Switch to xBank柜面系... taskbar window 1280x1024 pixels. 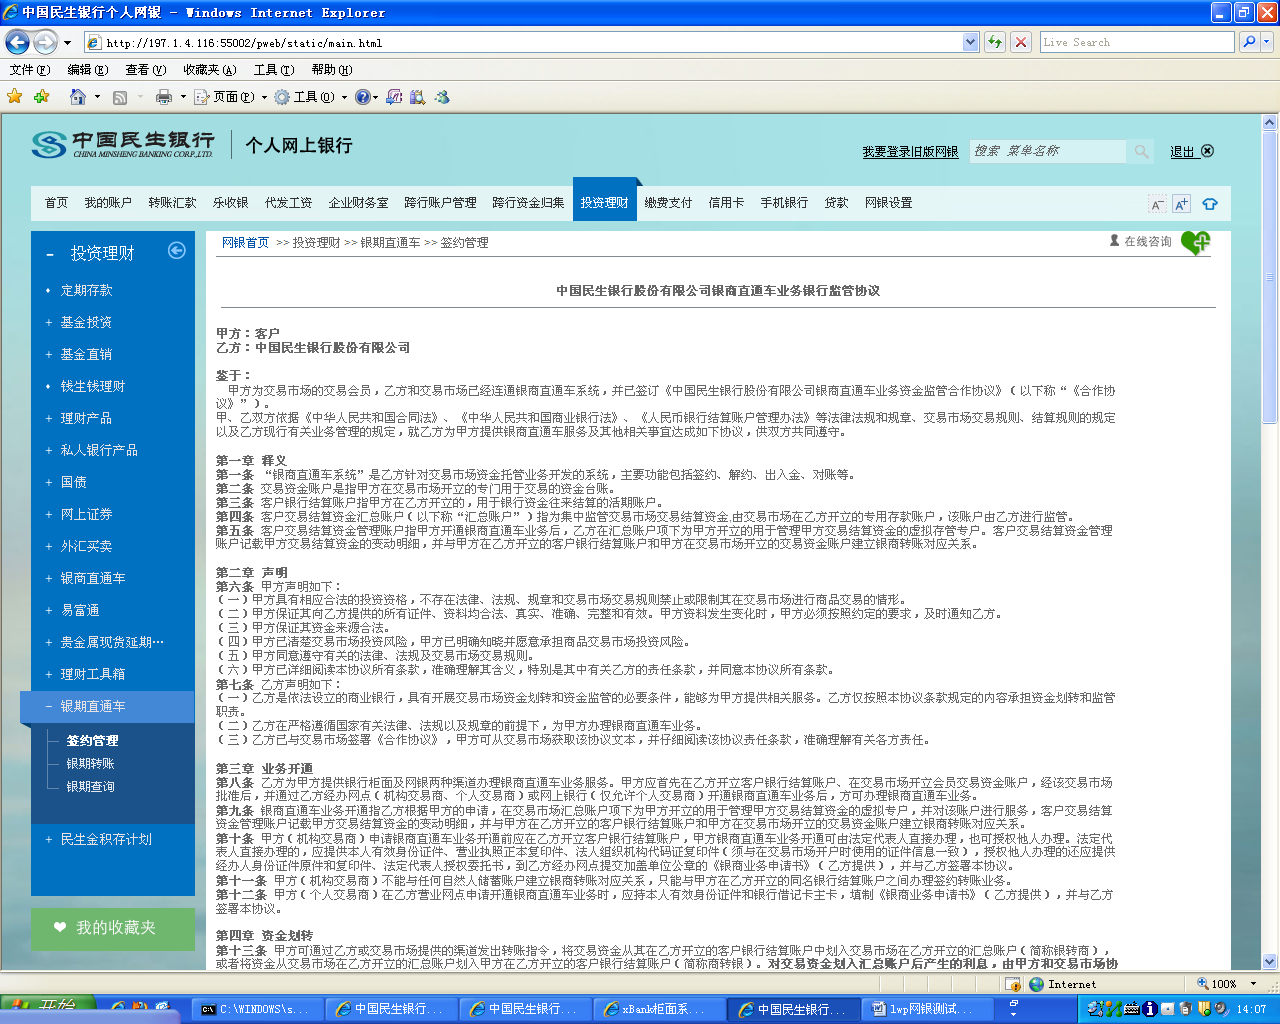(x=657, y=1009)
